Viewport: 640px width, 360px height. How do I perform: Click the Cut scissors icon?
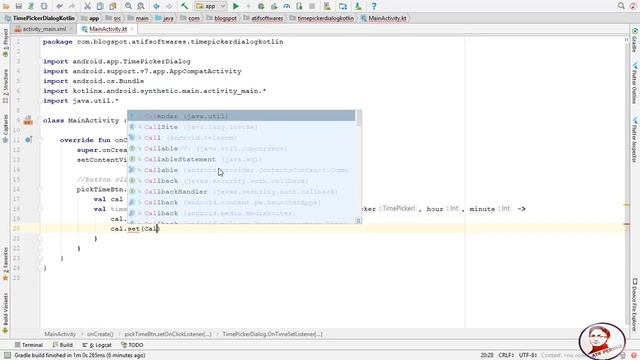[x=87, y=6]
